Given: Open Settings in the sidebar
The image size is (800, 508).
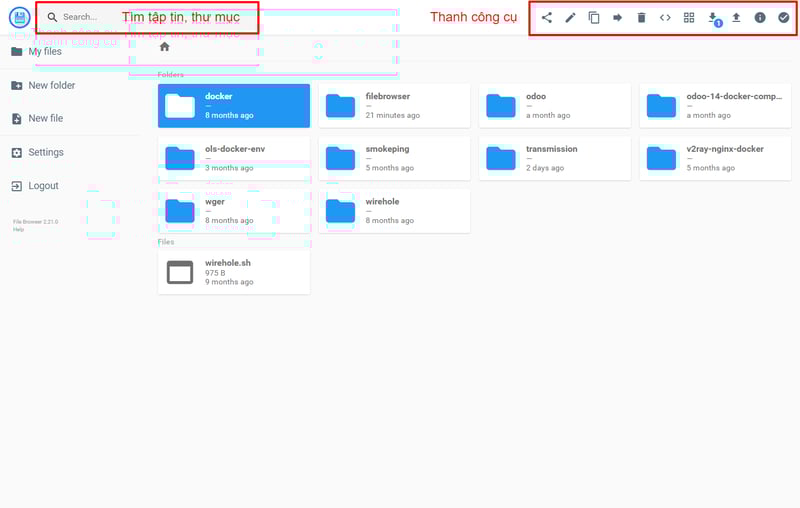Looking at the screenshot, I should (x=45, y=153).
